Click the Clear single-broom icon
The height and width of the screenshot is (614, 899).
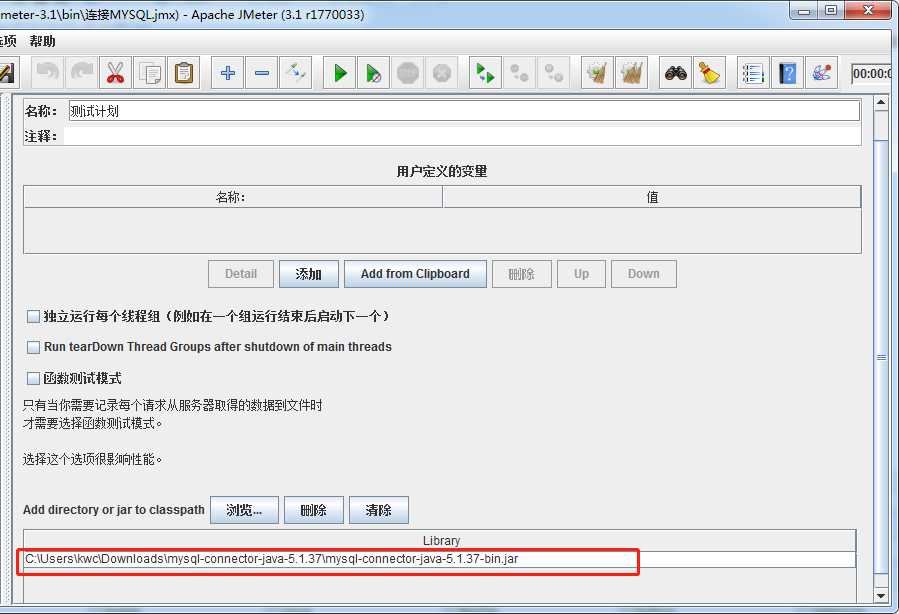click(597, 73)
